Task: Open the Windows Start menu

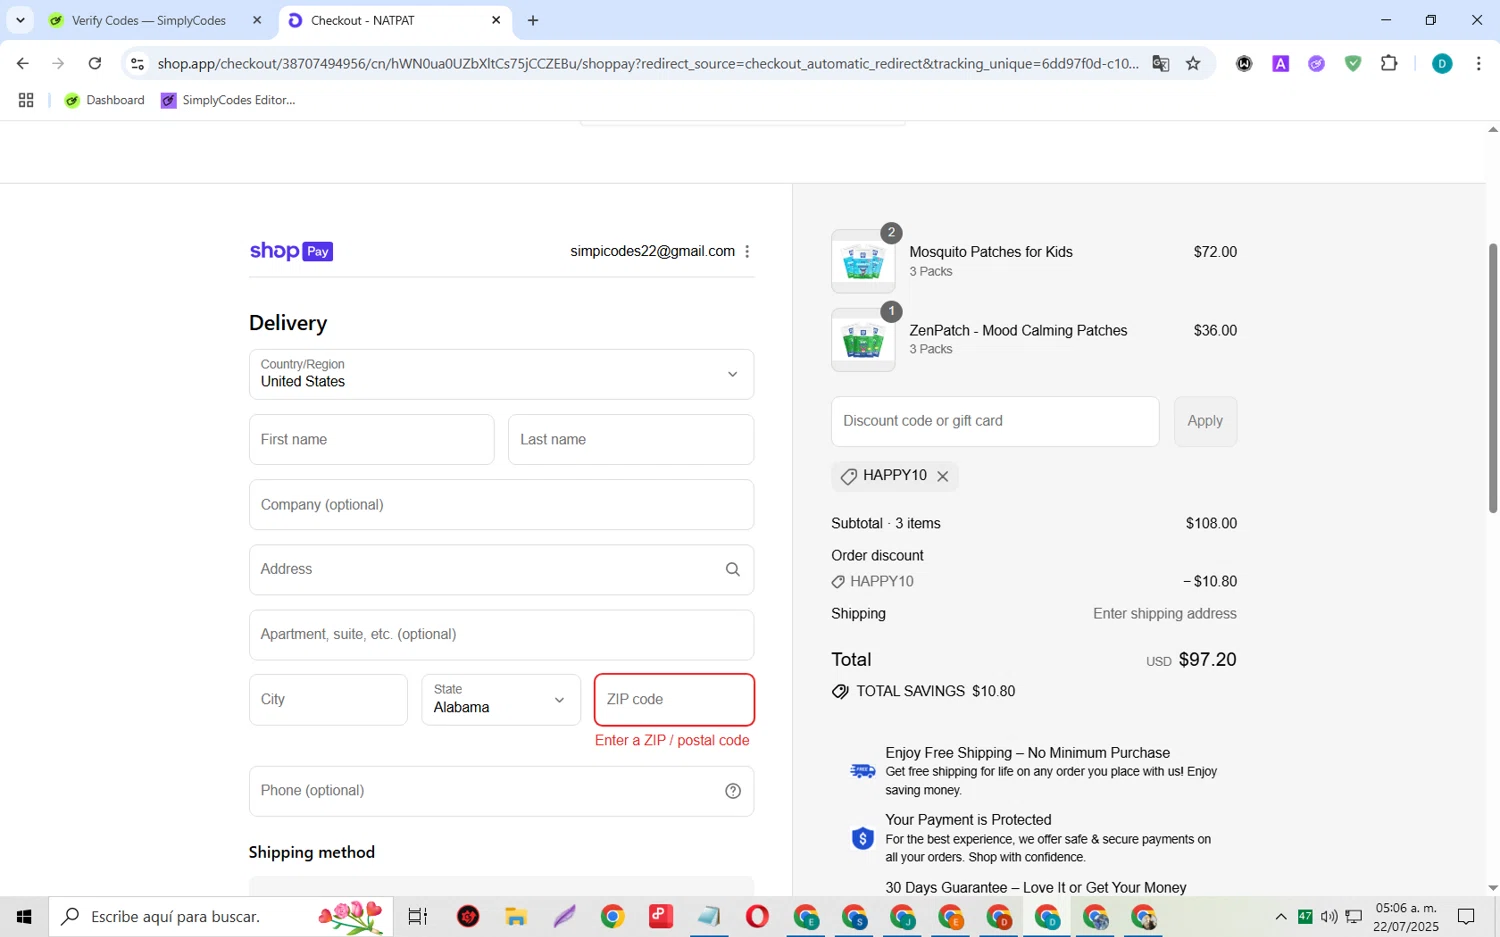Action: click(x=24, y=916)
